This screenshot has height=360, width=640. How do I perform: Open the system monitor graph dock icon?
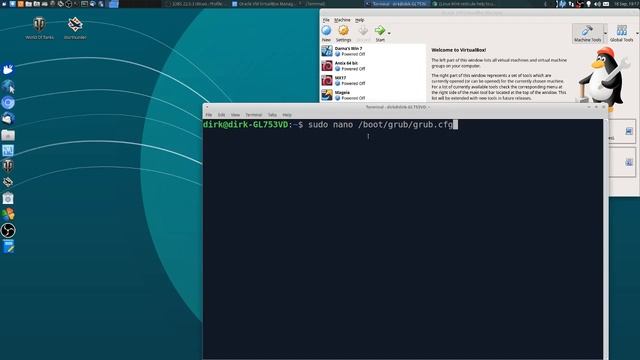pos(8,151)
